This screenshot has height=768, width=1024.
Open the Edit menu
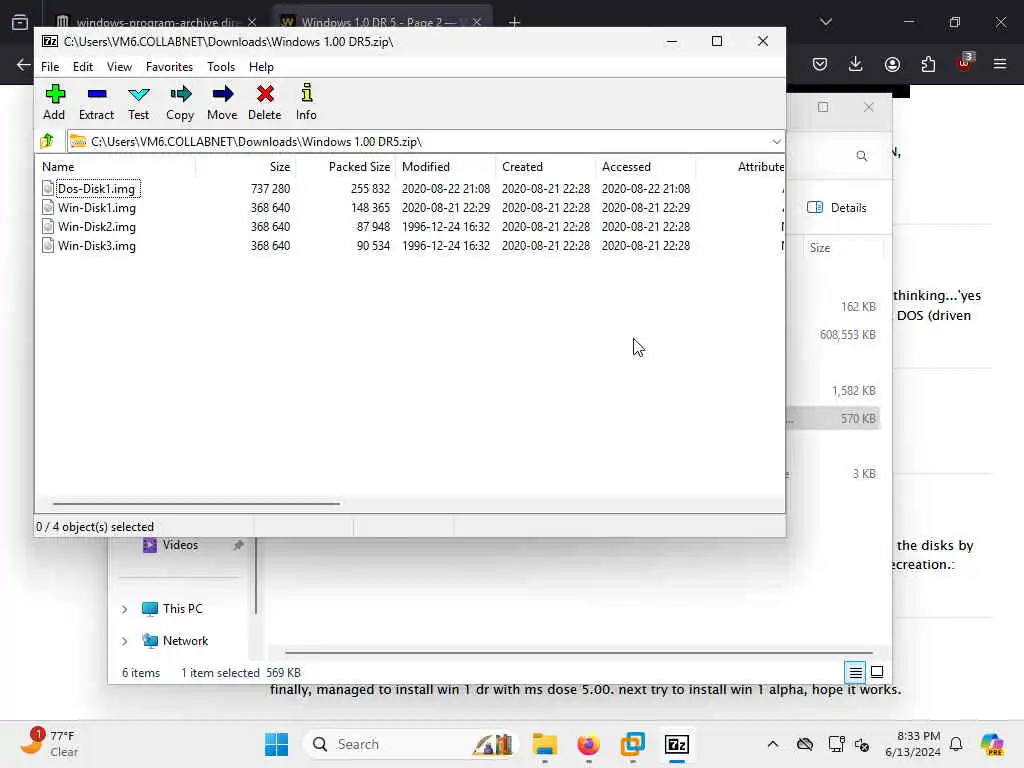pyautogui.click(x=83, y=67)
